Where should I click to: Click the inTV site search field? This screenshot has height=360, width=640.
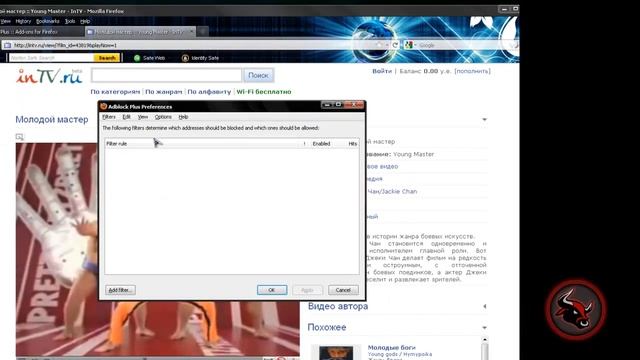(x=167, y=76)
